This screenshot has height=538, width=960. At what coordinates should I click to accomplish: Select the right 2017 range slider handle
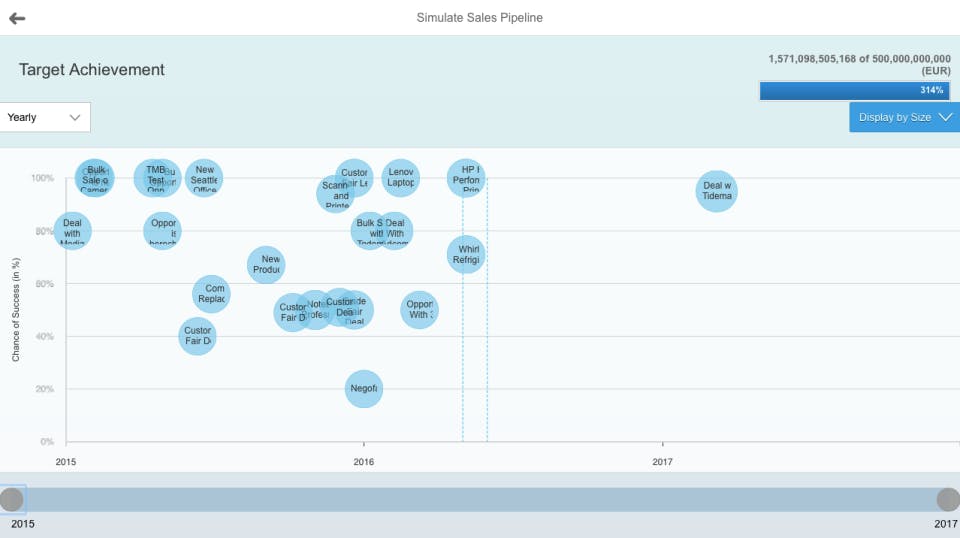(x=948, y=499)
